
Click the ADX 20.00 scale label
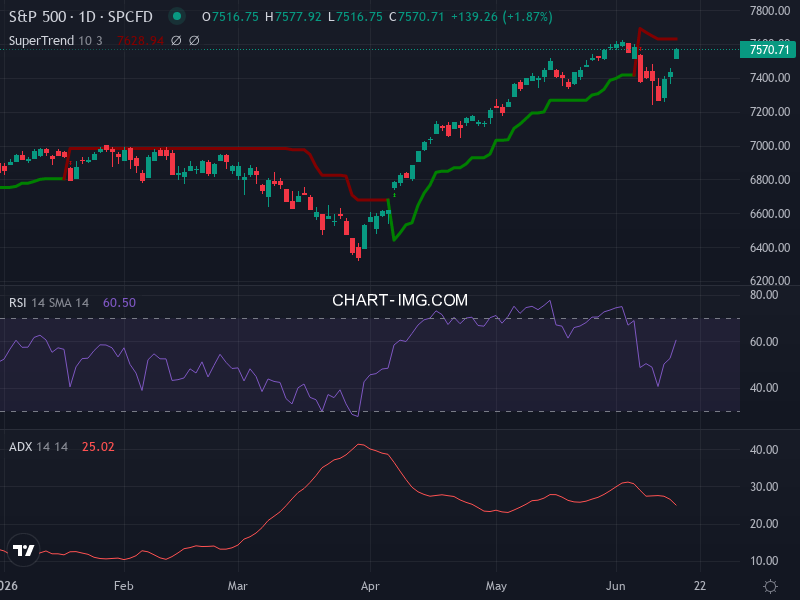[764, 524]
